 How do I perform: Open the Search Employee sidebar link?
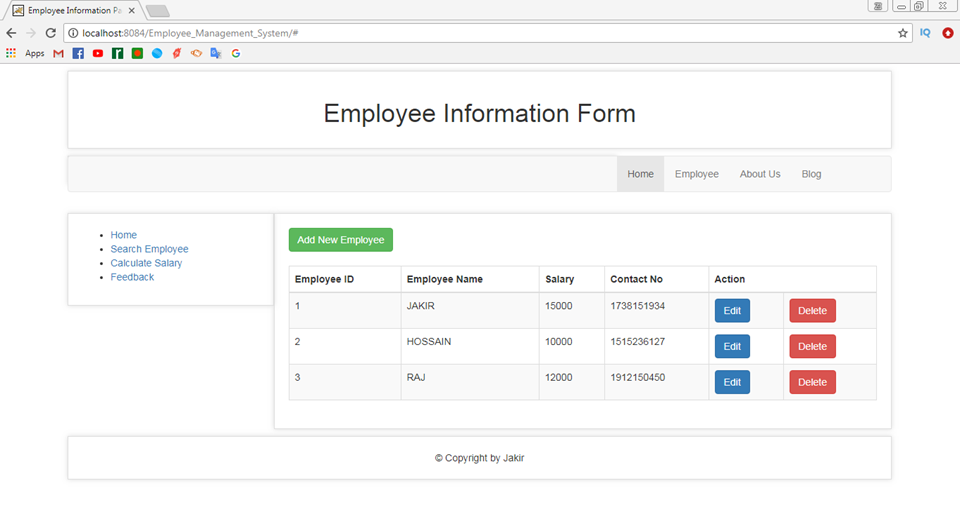point(149,249)
